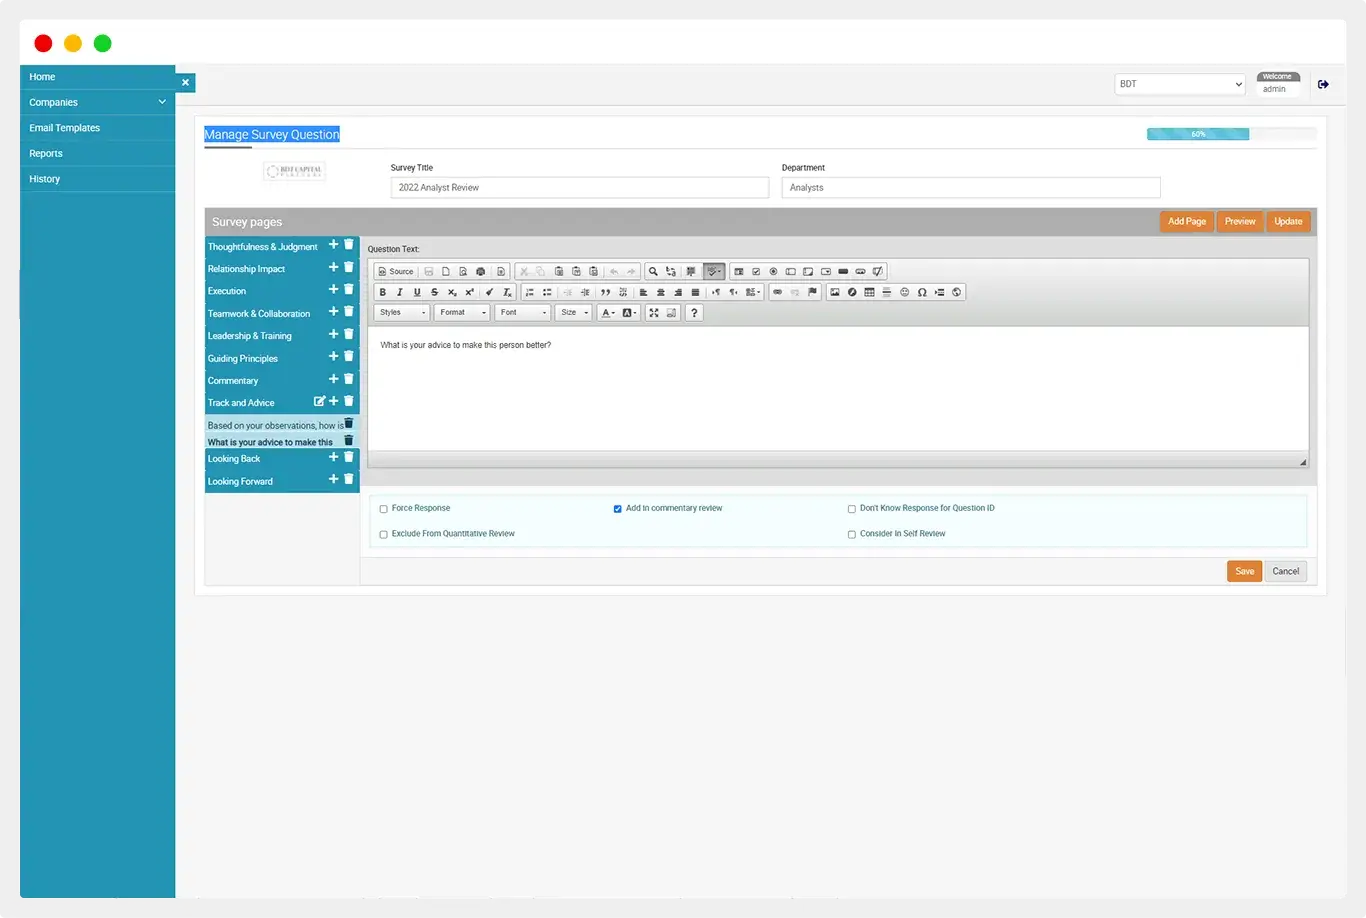The height and width of the screenshot is (918, 1366).
Task: Open the Format dropdown in the editor
Action: tap(461, 312)
